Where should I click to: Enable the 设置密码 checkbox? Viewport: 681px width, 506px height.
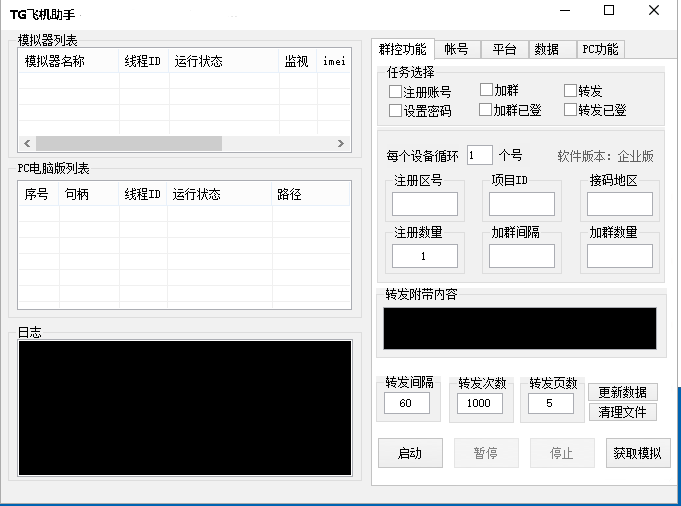[396, 111]
